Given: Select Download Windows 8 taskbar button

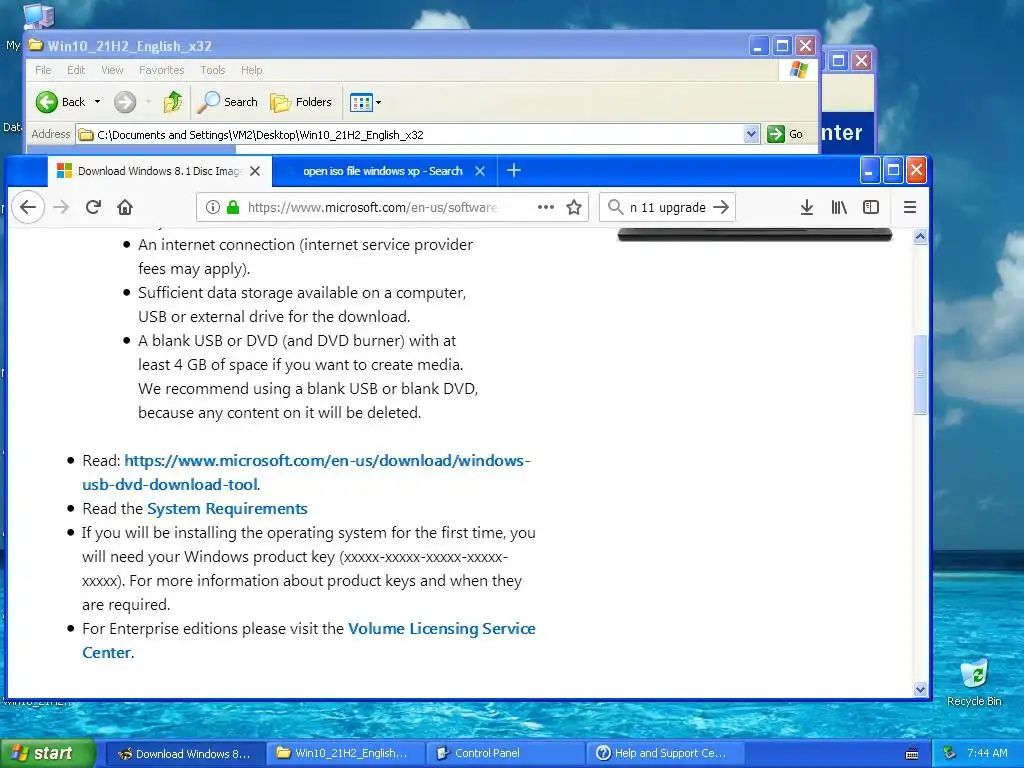Looking at the screenshot, I should (185, 754).
